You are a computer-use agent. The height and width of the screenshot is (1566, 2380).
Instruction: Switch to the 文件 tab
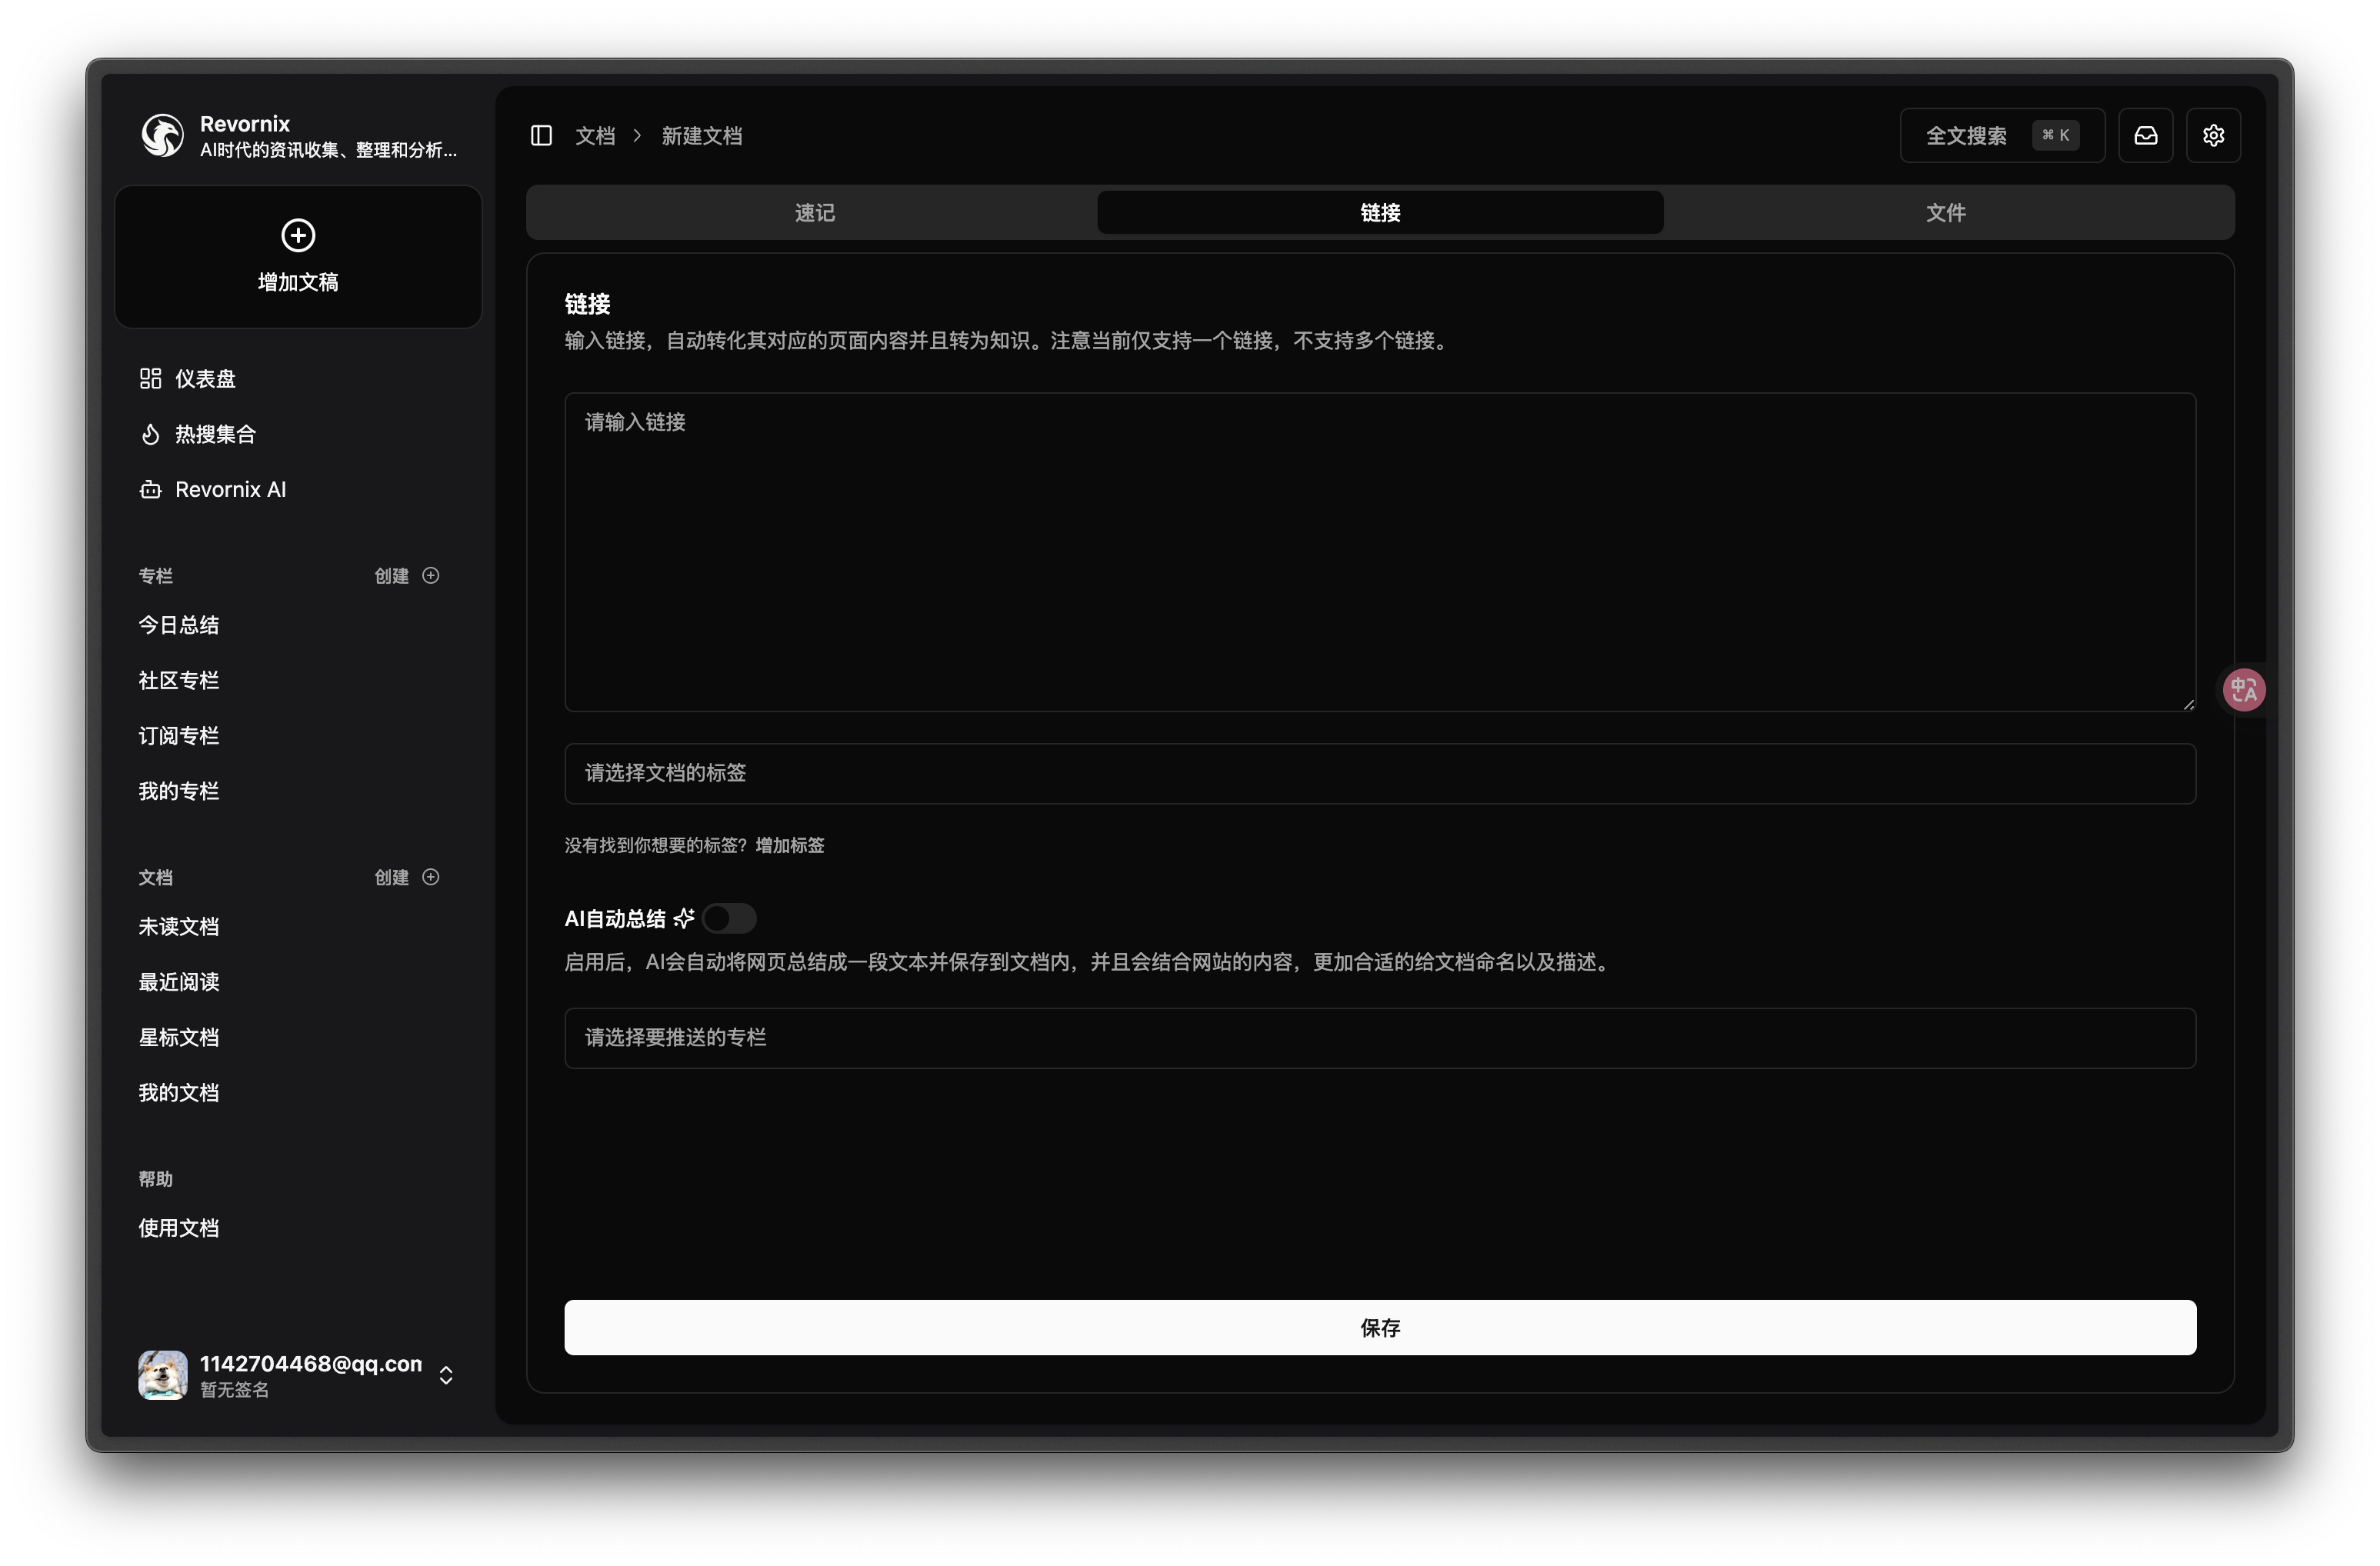[x=1946, y=212]
